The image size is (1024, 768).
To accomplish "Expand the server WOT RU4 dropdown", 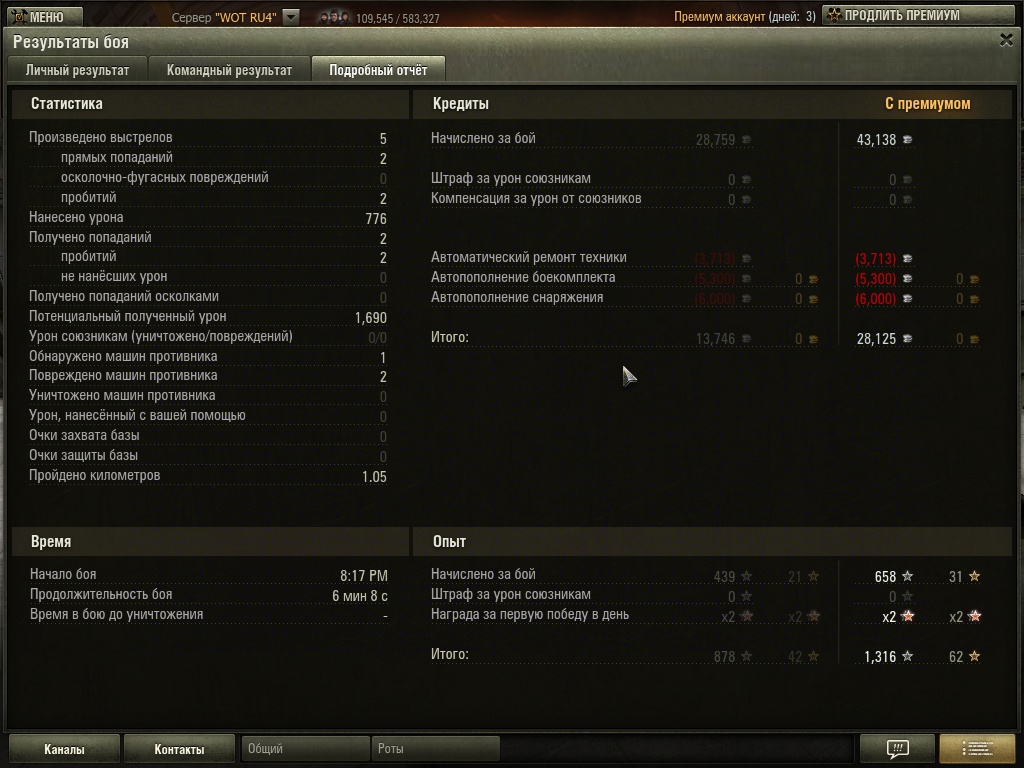I will 291,17.
